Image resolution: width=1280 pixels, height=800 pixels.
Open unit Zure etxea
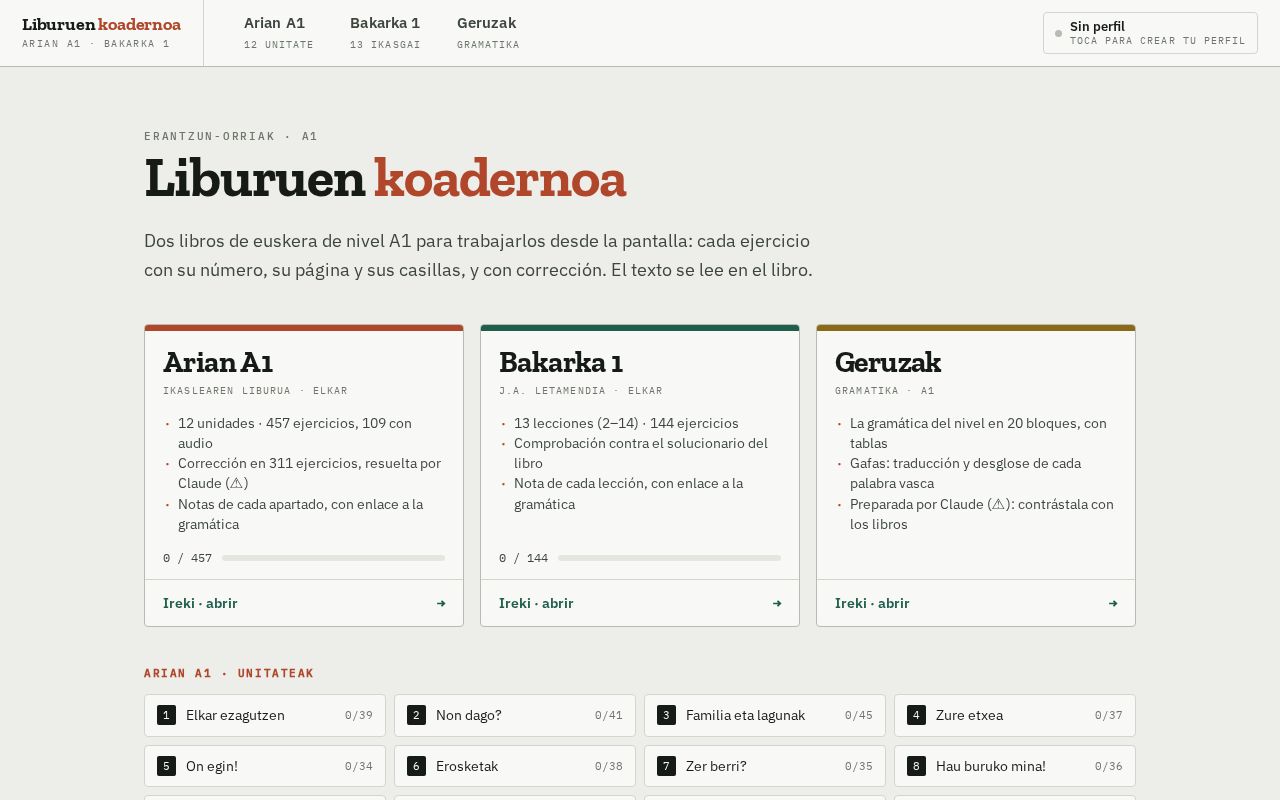tap(1015, 715)
